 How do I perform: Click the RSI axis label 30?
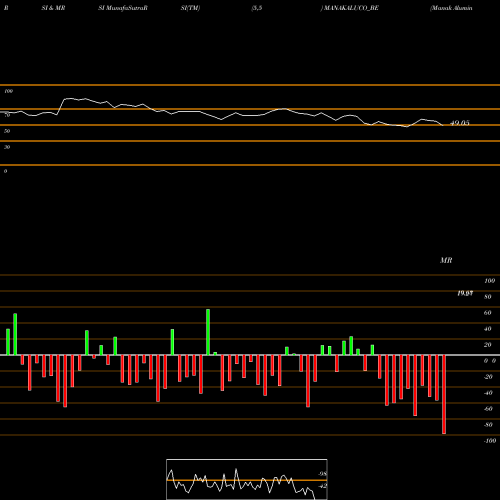[x=7, y=147]
